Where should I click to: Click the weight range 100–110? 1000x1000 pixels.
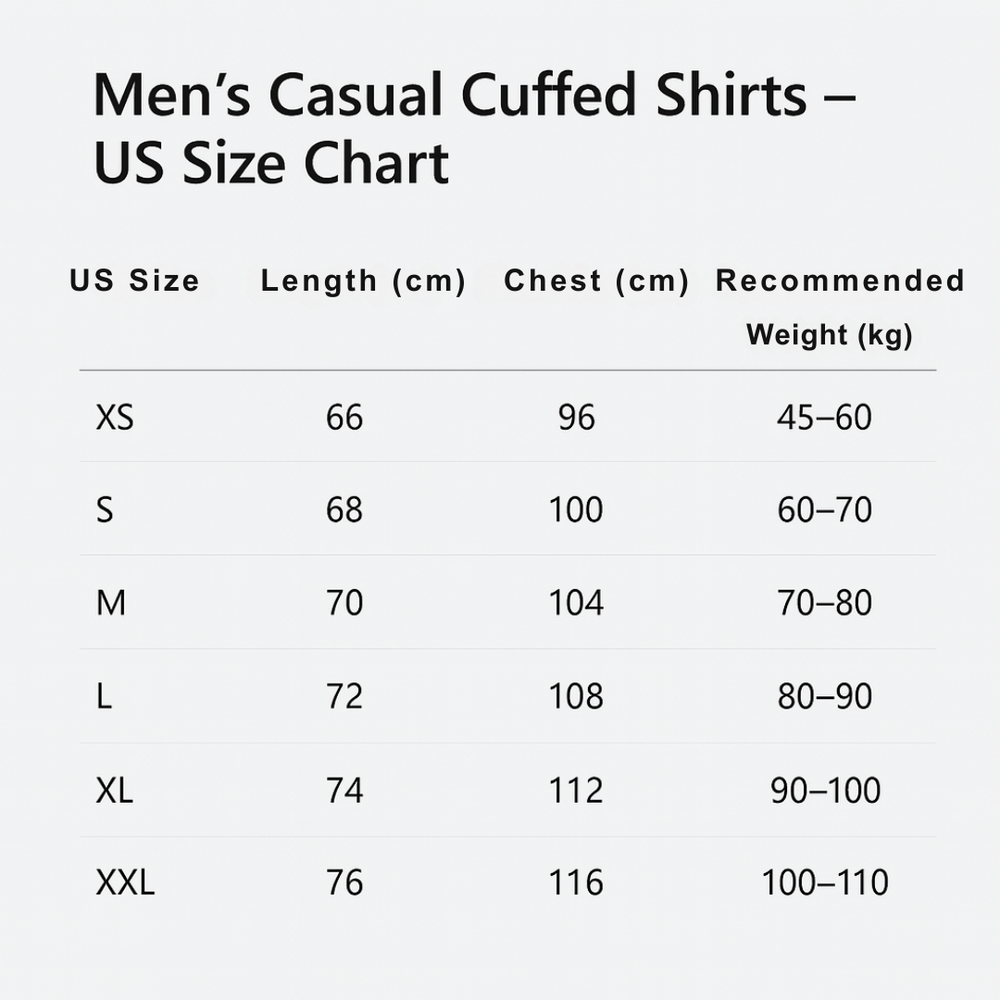coord(825,883)
